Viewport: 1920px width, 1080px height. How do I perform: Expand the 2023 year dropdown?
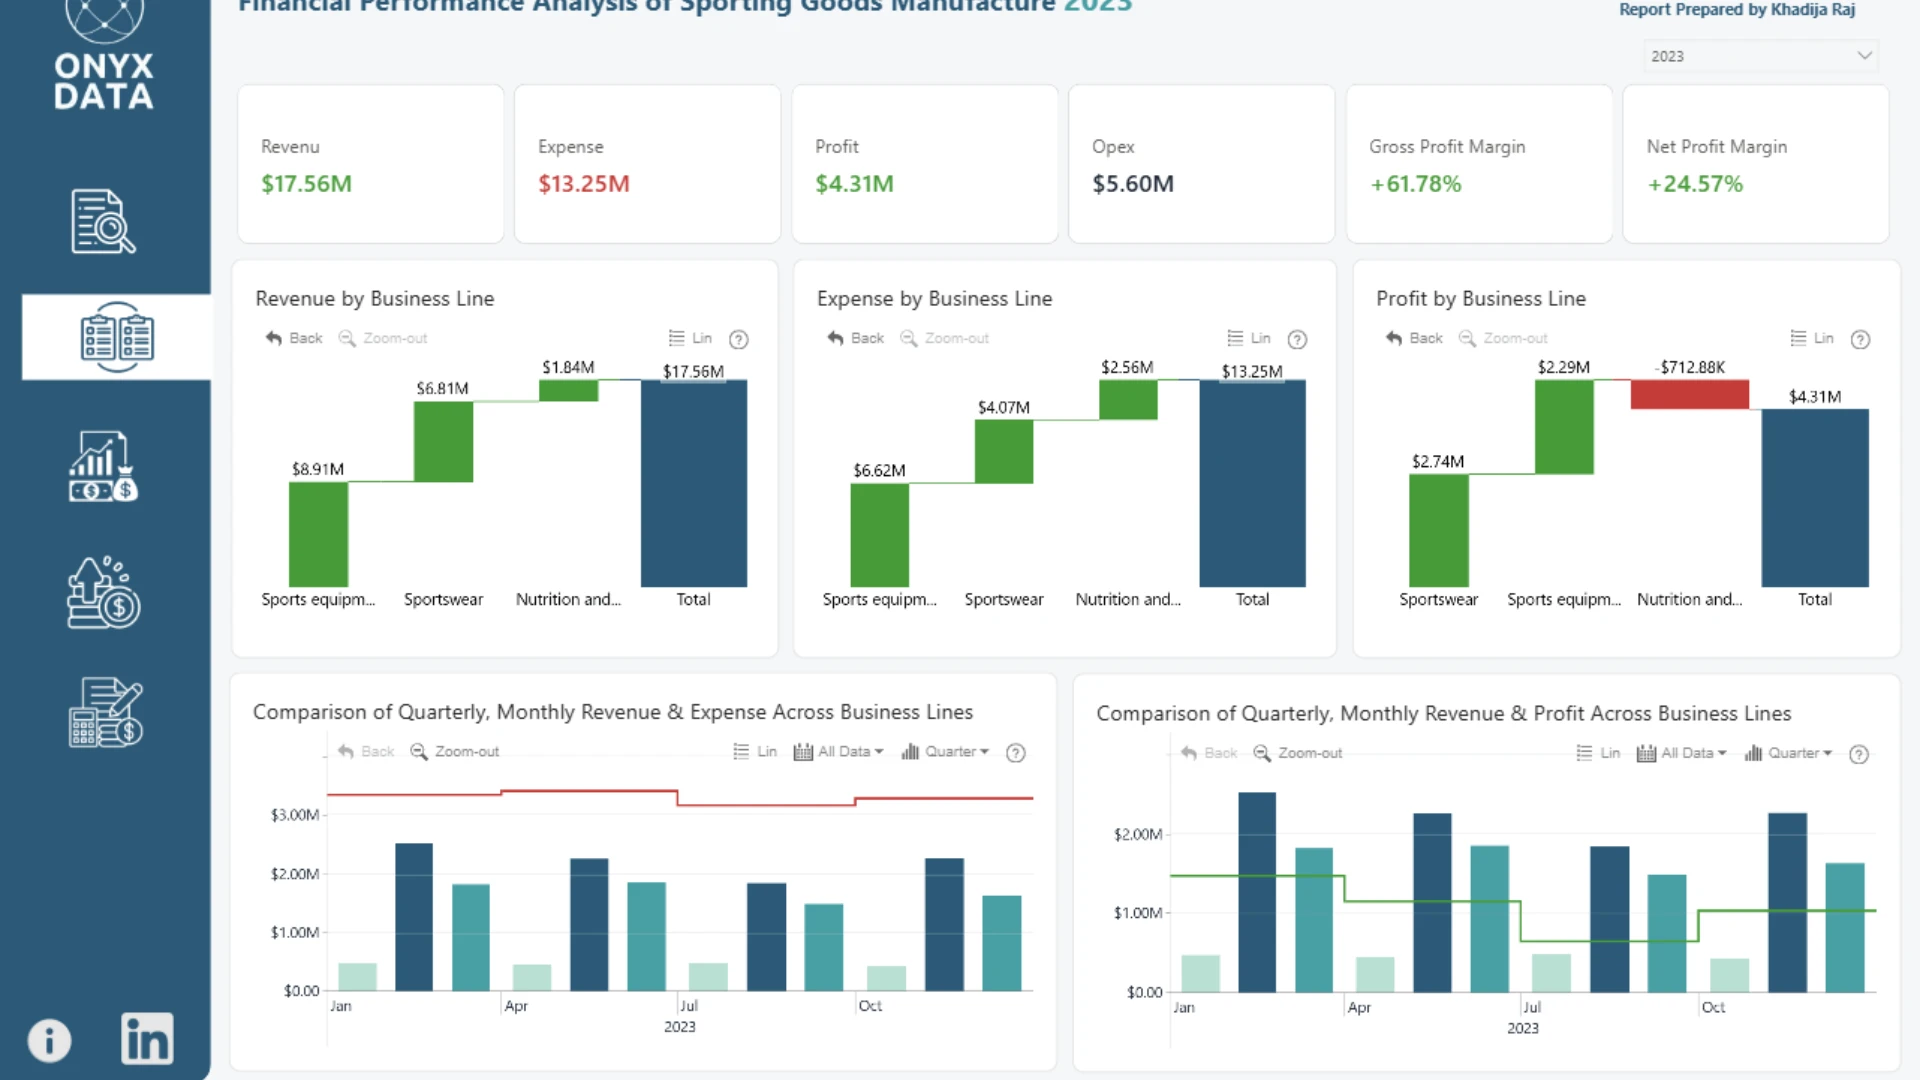coord(1760,56)
